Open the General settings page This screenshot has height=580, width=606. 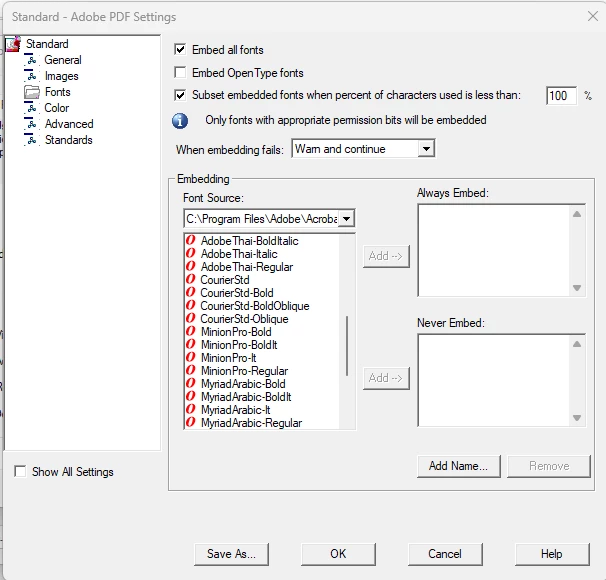click(63, 60)
